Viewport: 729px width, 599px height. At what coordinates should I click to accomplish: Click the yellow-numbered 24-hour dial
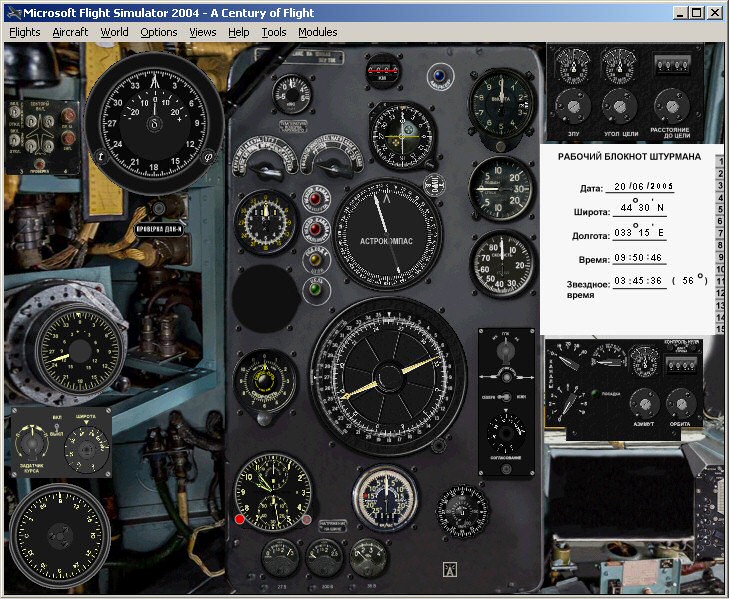(x=265, y=222)
